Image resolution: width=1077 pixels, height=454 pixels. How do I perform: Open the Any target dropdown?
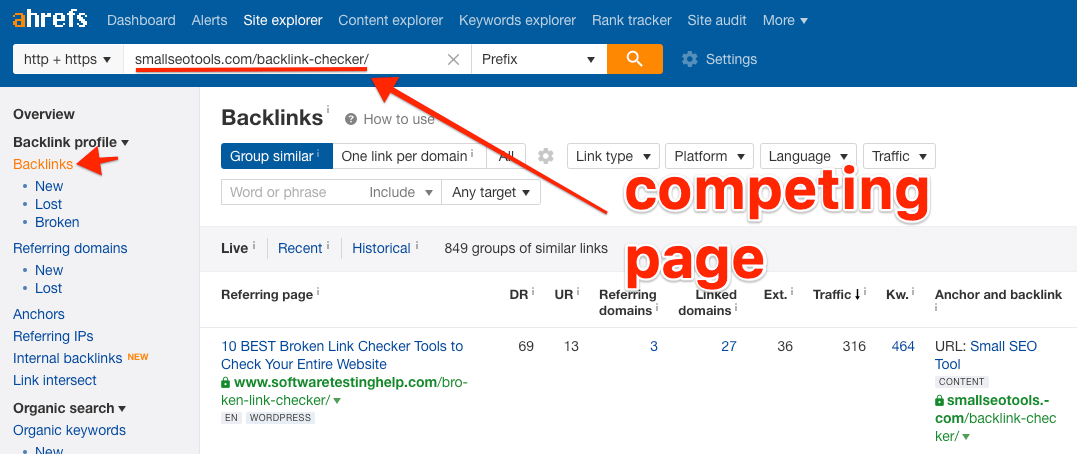coord(491,192)
